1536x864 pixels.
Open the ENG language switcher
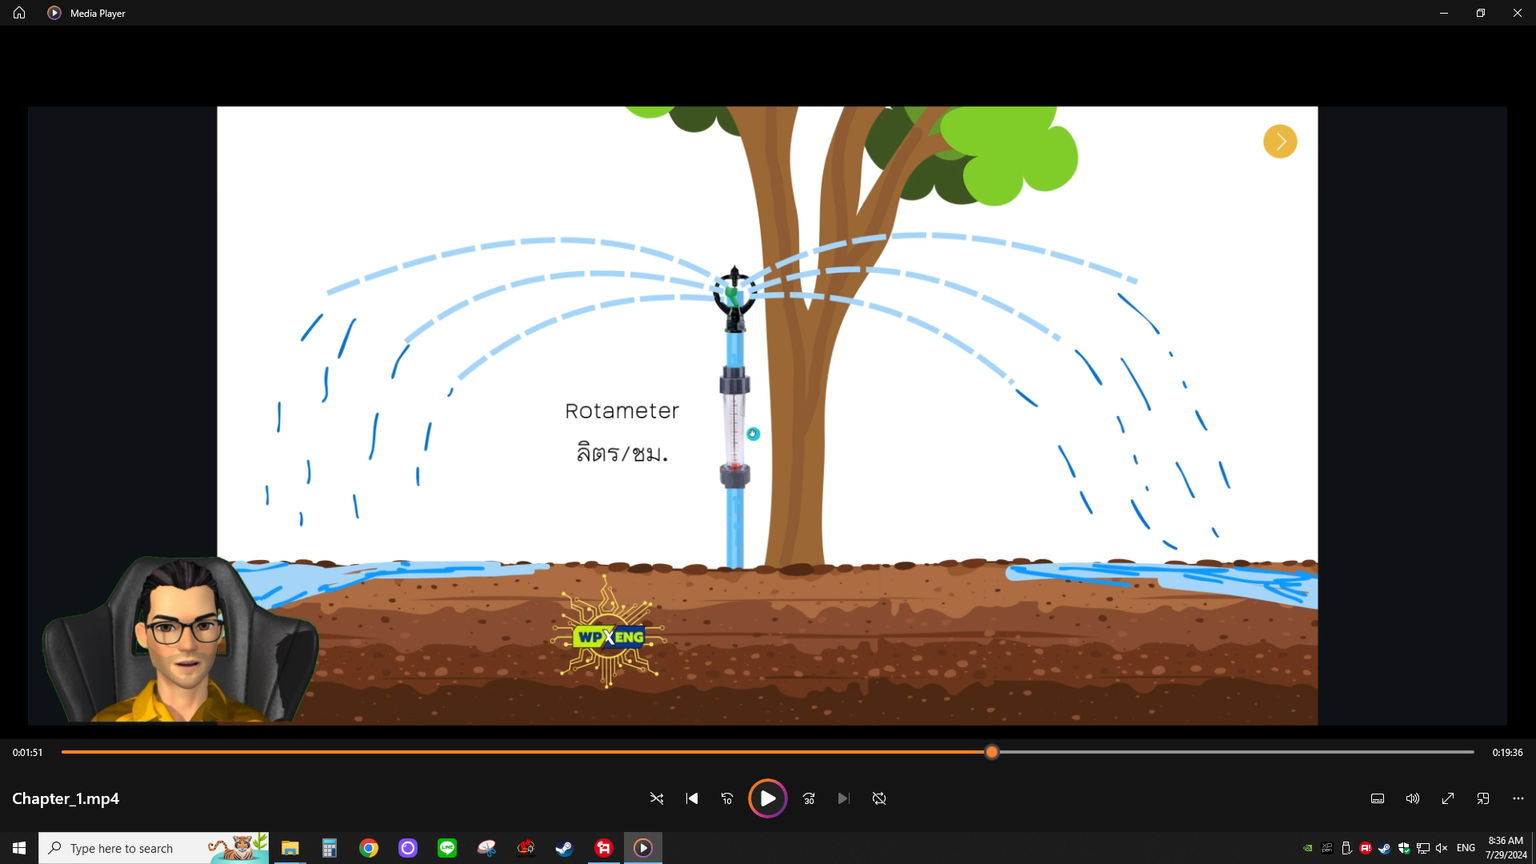(1465, 848)
